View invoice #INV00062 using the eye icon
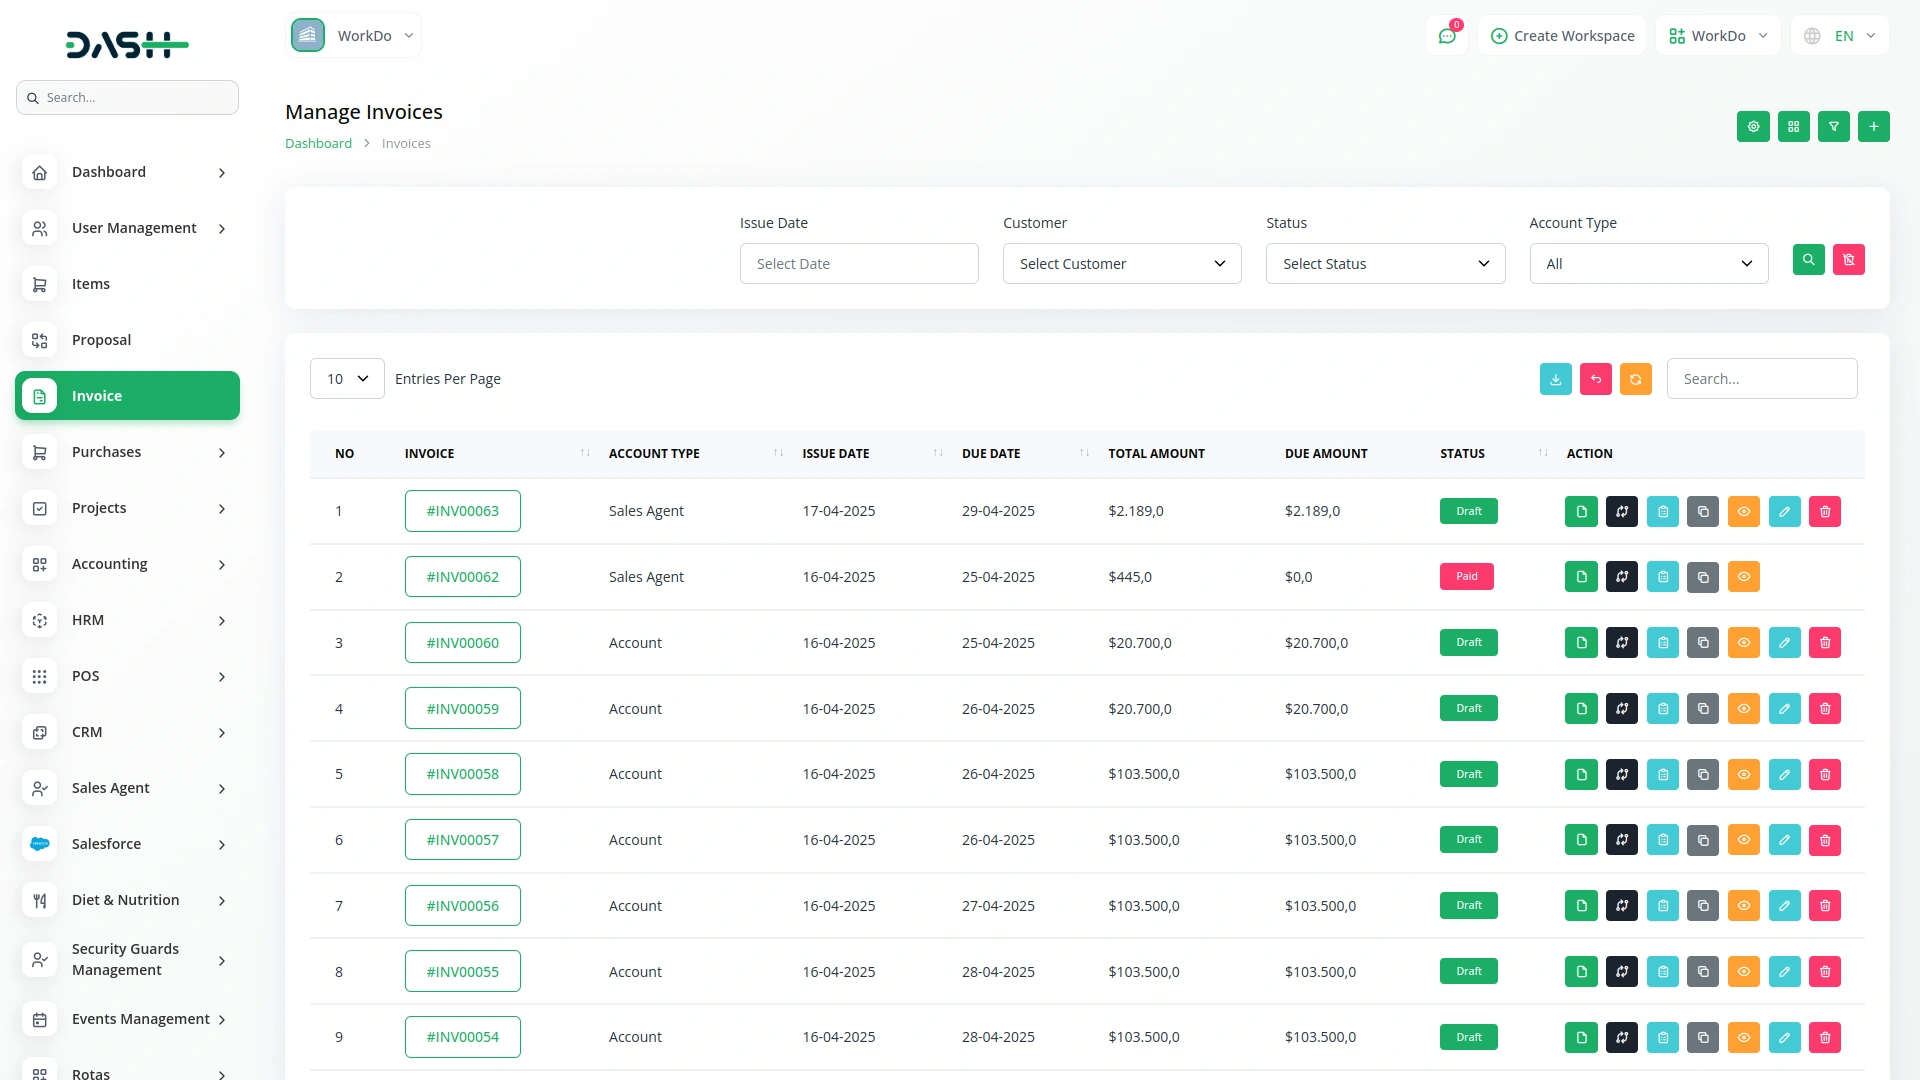 [1743, 577]
